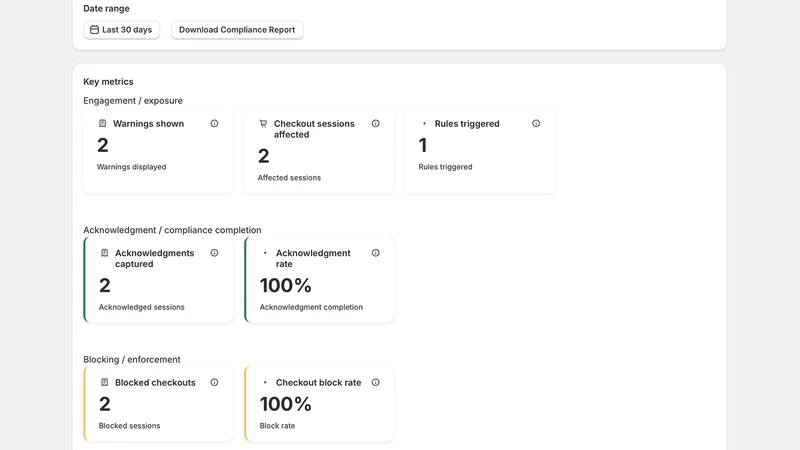
Task: Click the Checkout block rate card title
Action: coord(318,383)
